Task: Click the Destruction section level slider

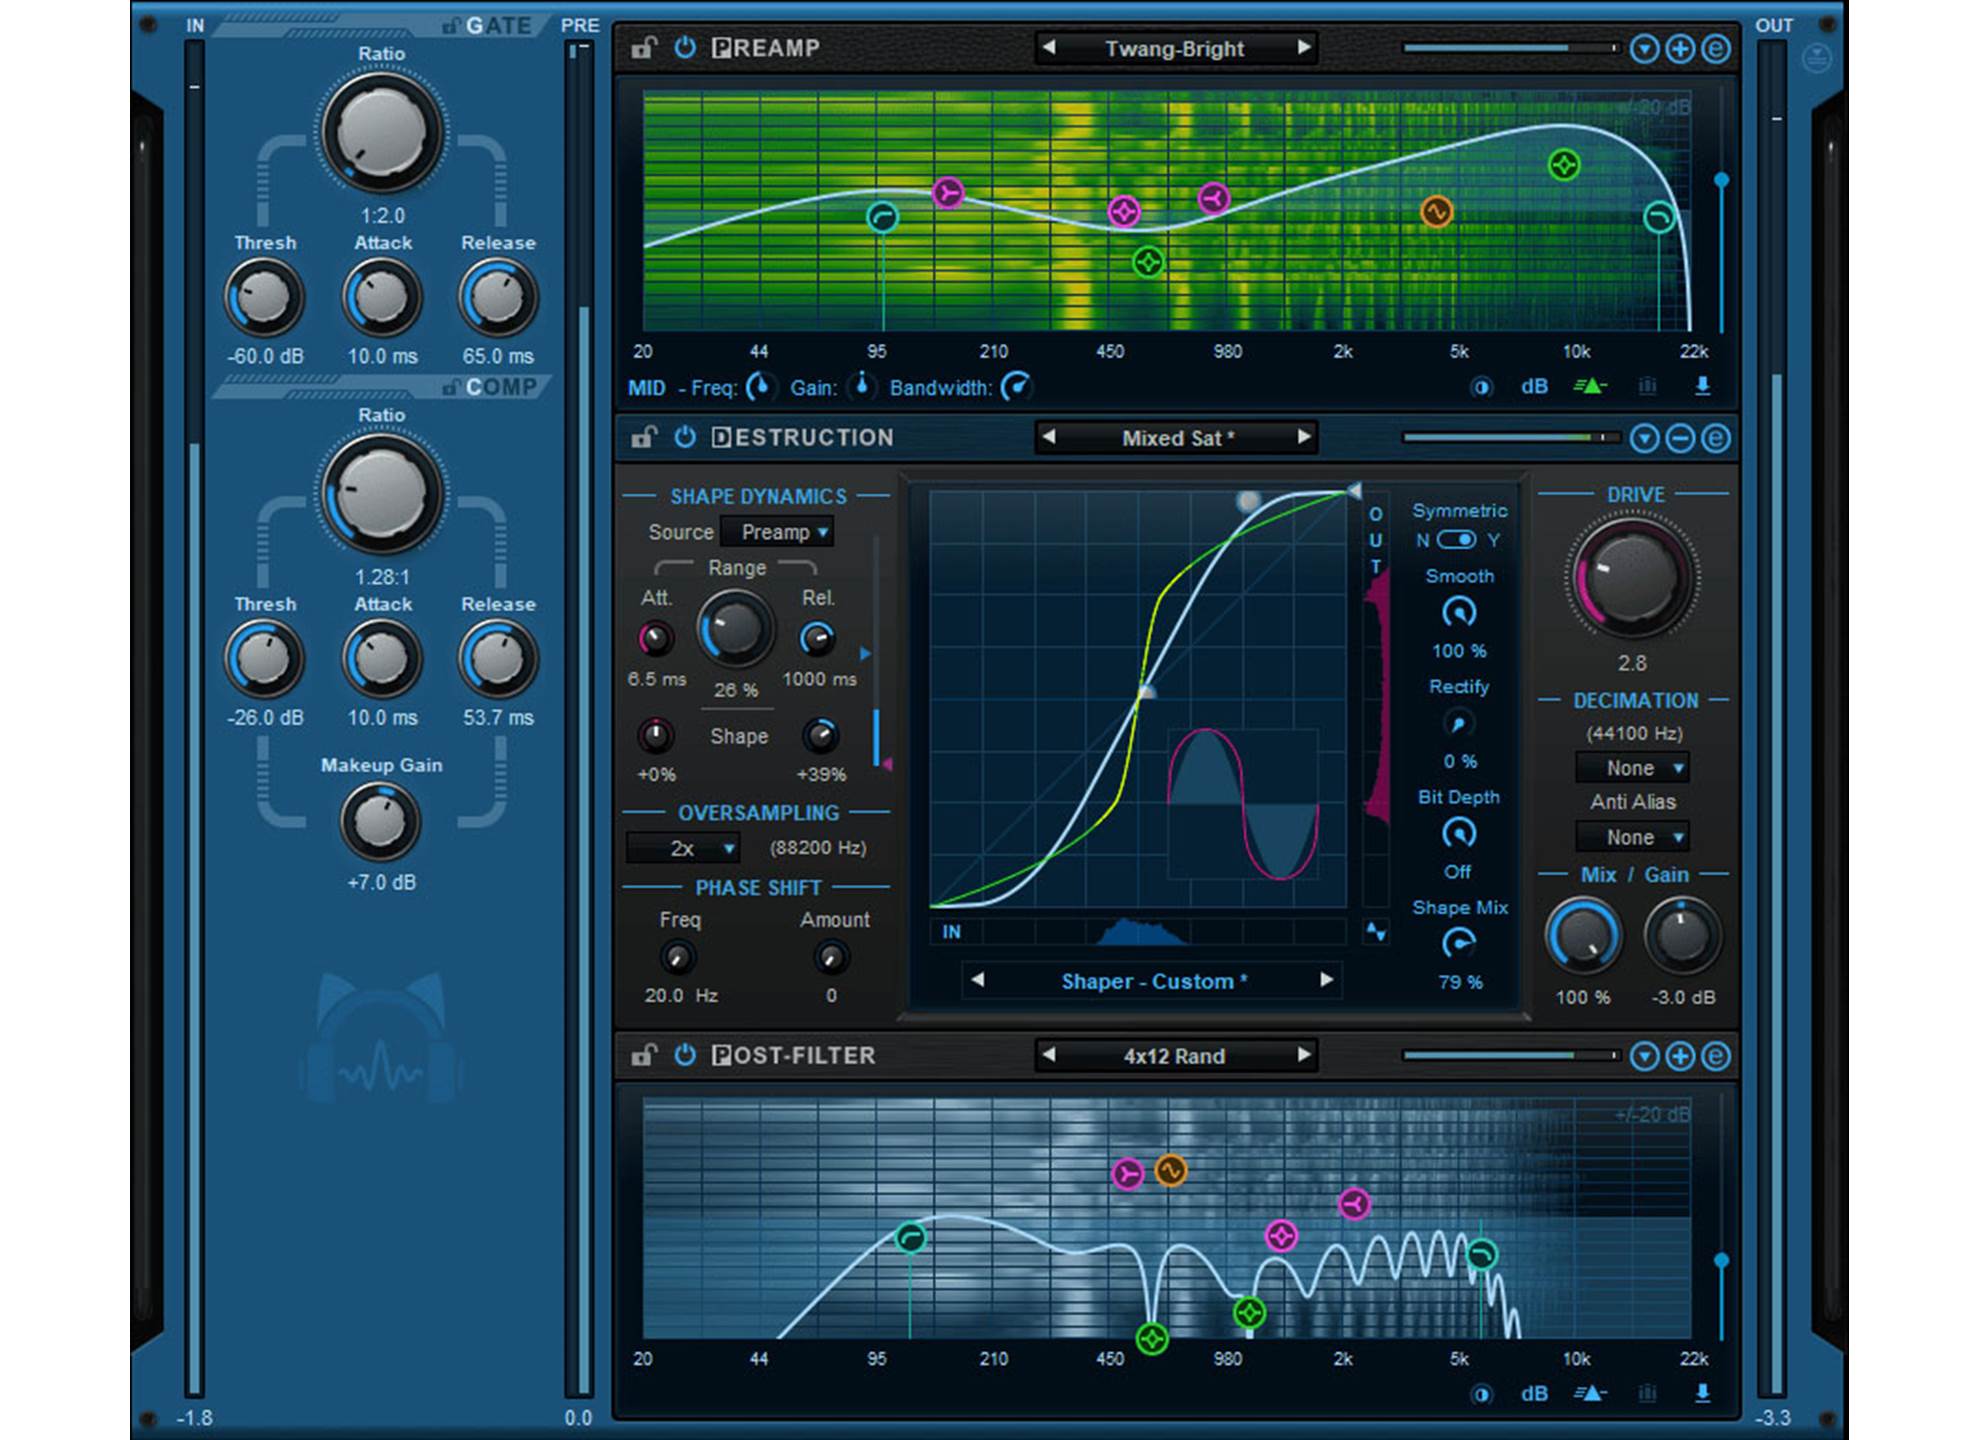Action: click(1510, 438)
